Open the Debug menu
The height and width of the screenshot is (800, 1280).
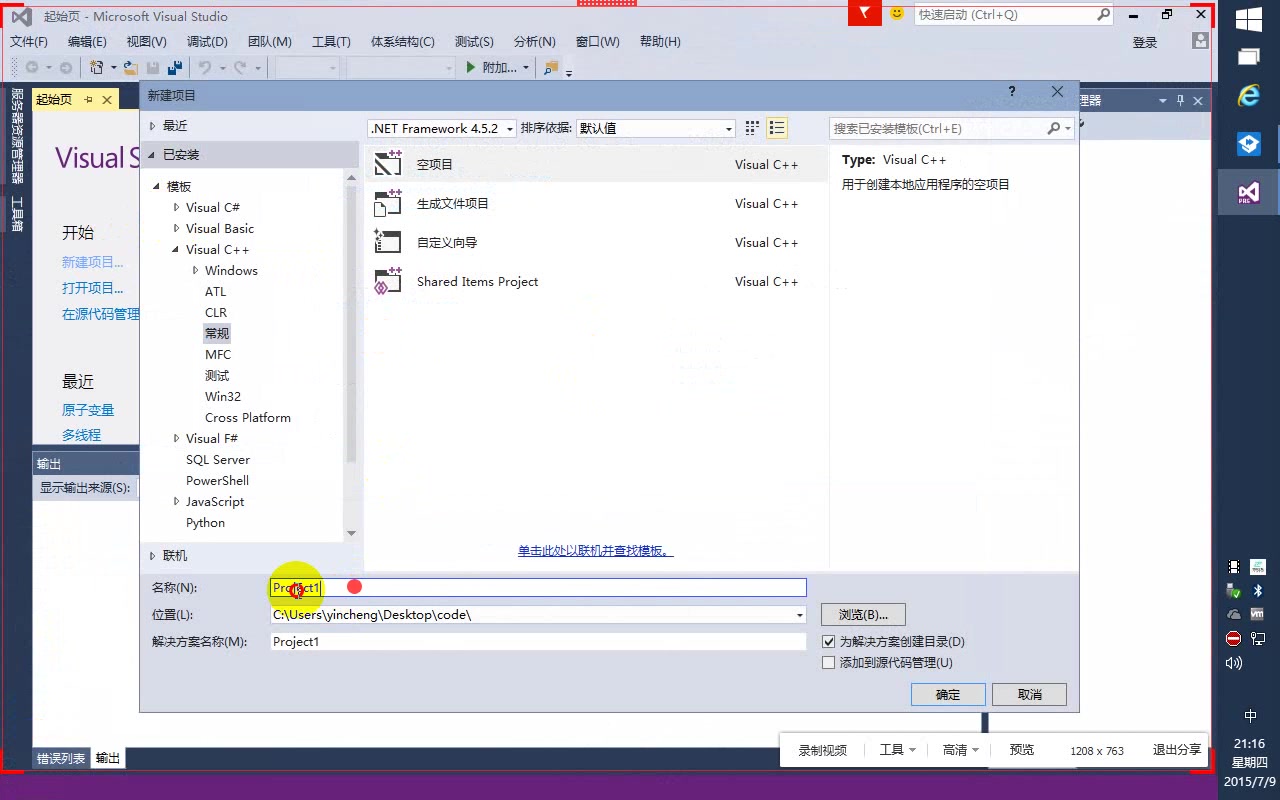[207, 41]
